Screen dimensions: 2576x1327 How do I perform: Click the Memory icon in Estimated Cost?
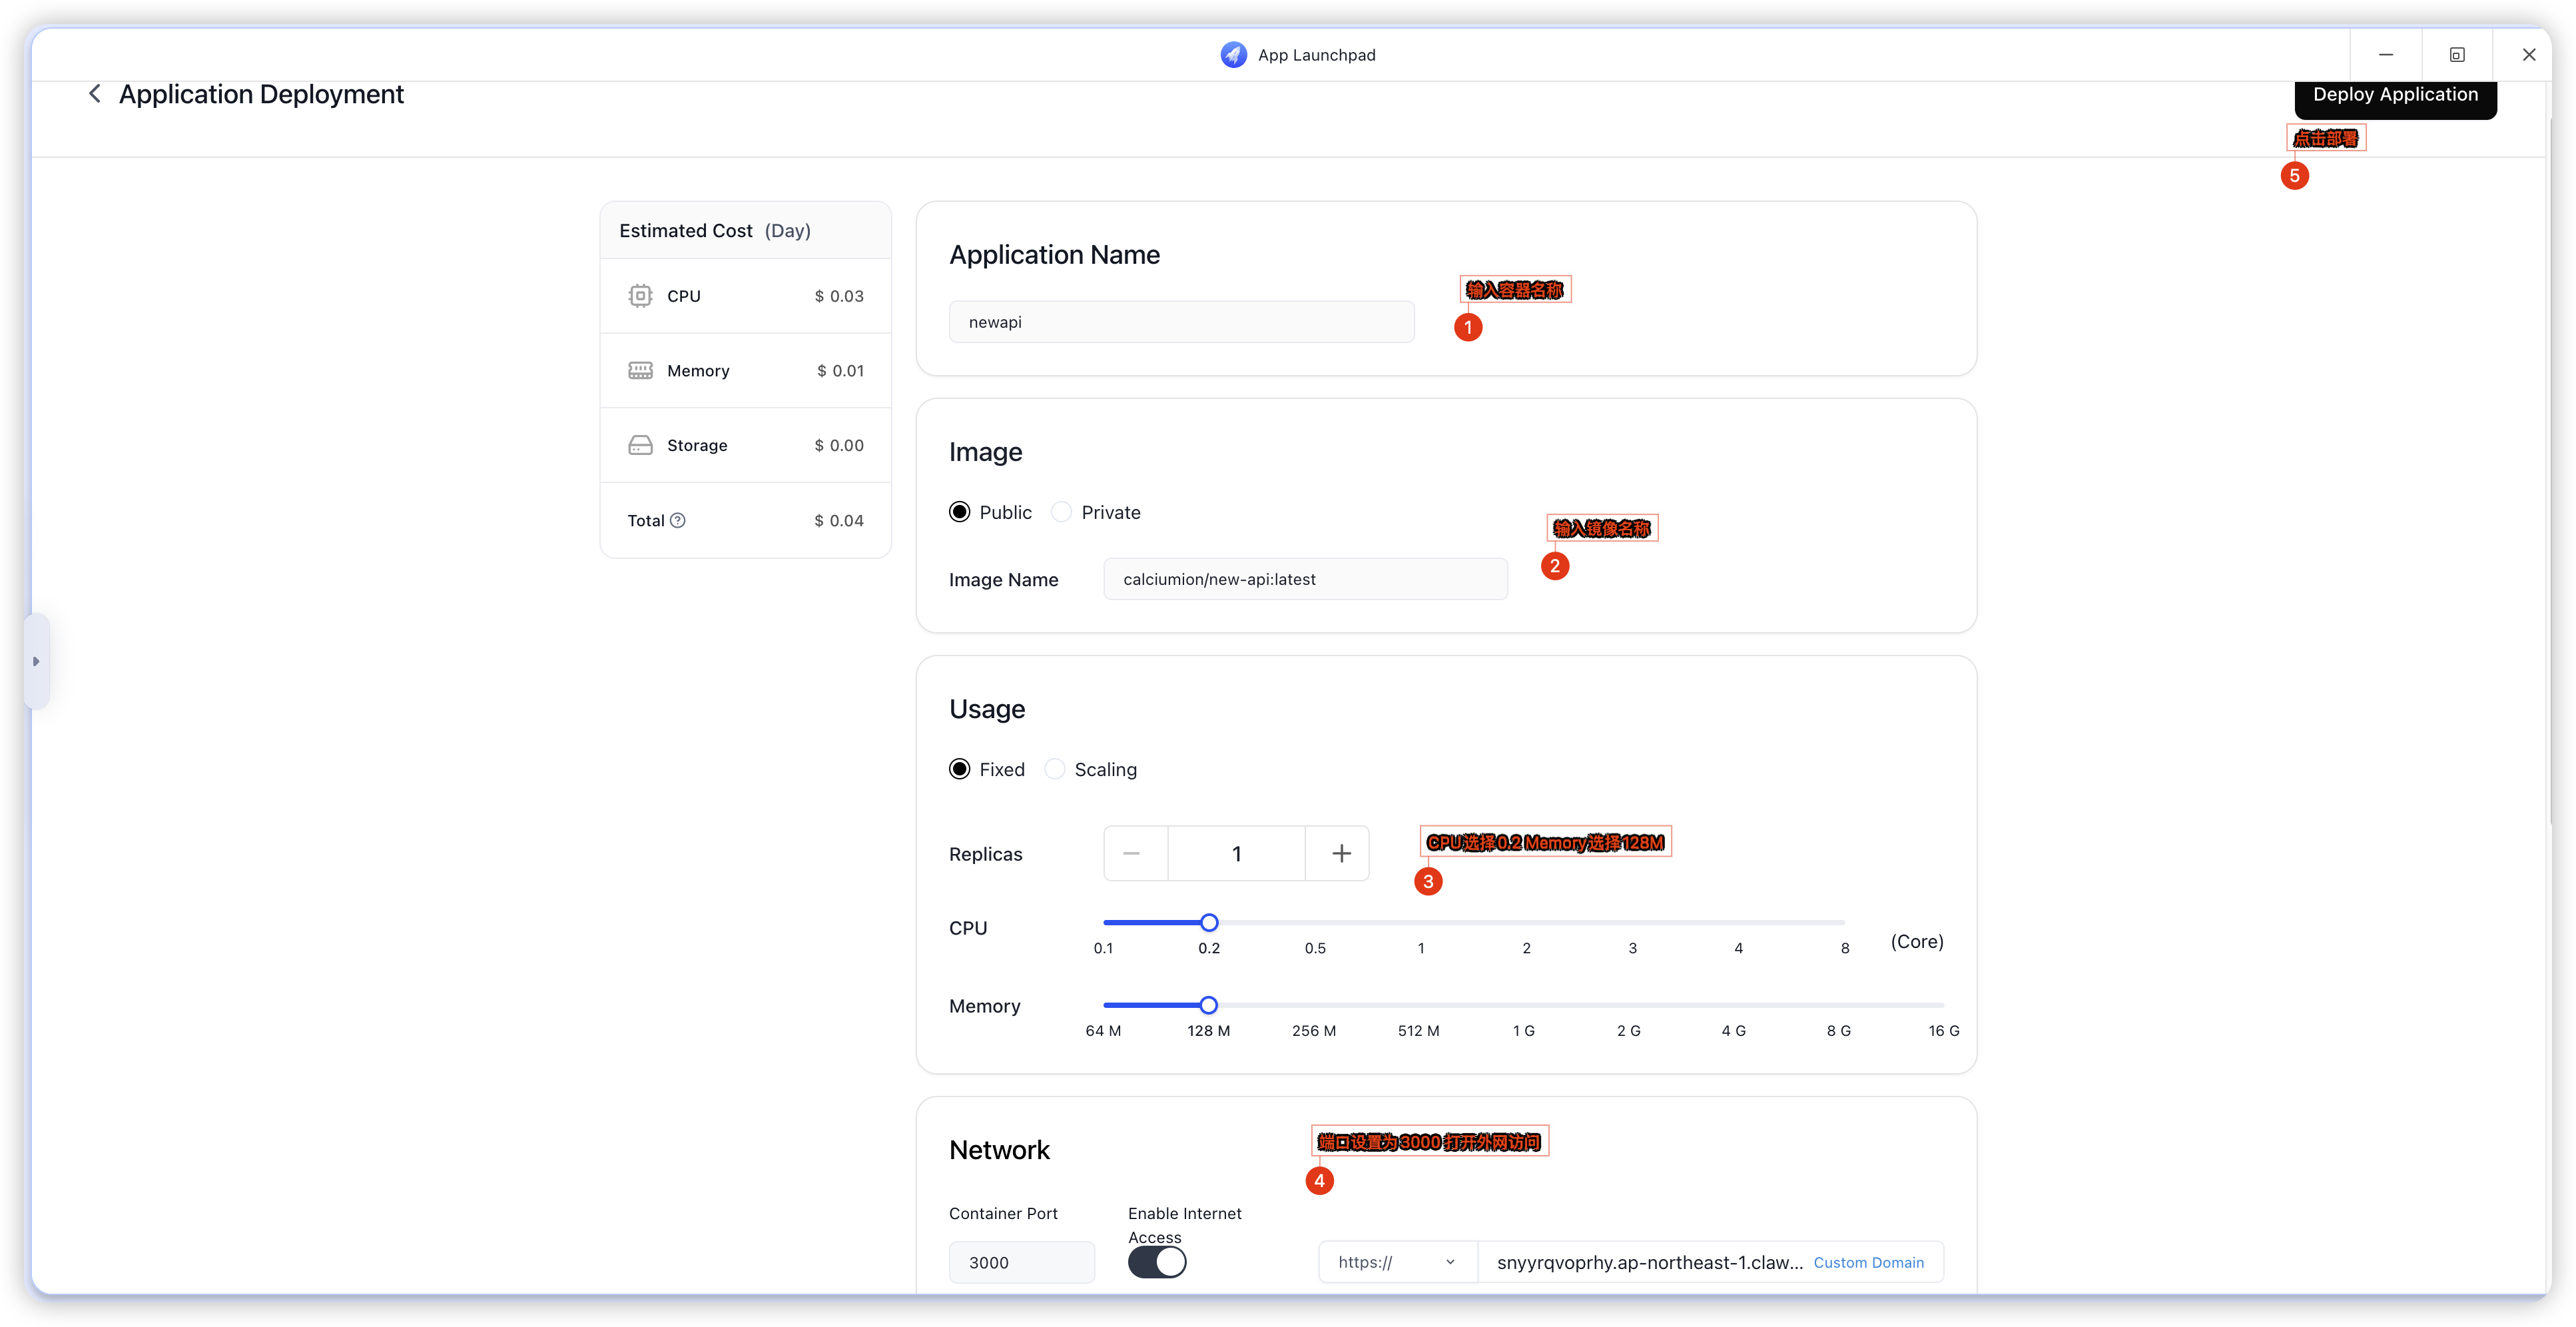click(x=640, y=371)
